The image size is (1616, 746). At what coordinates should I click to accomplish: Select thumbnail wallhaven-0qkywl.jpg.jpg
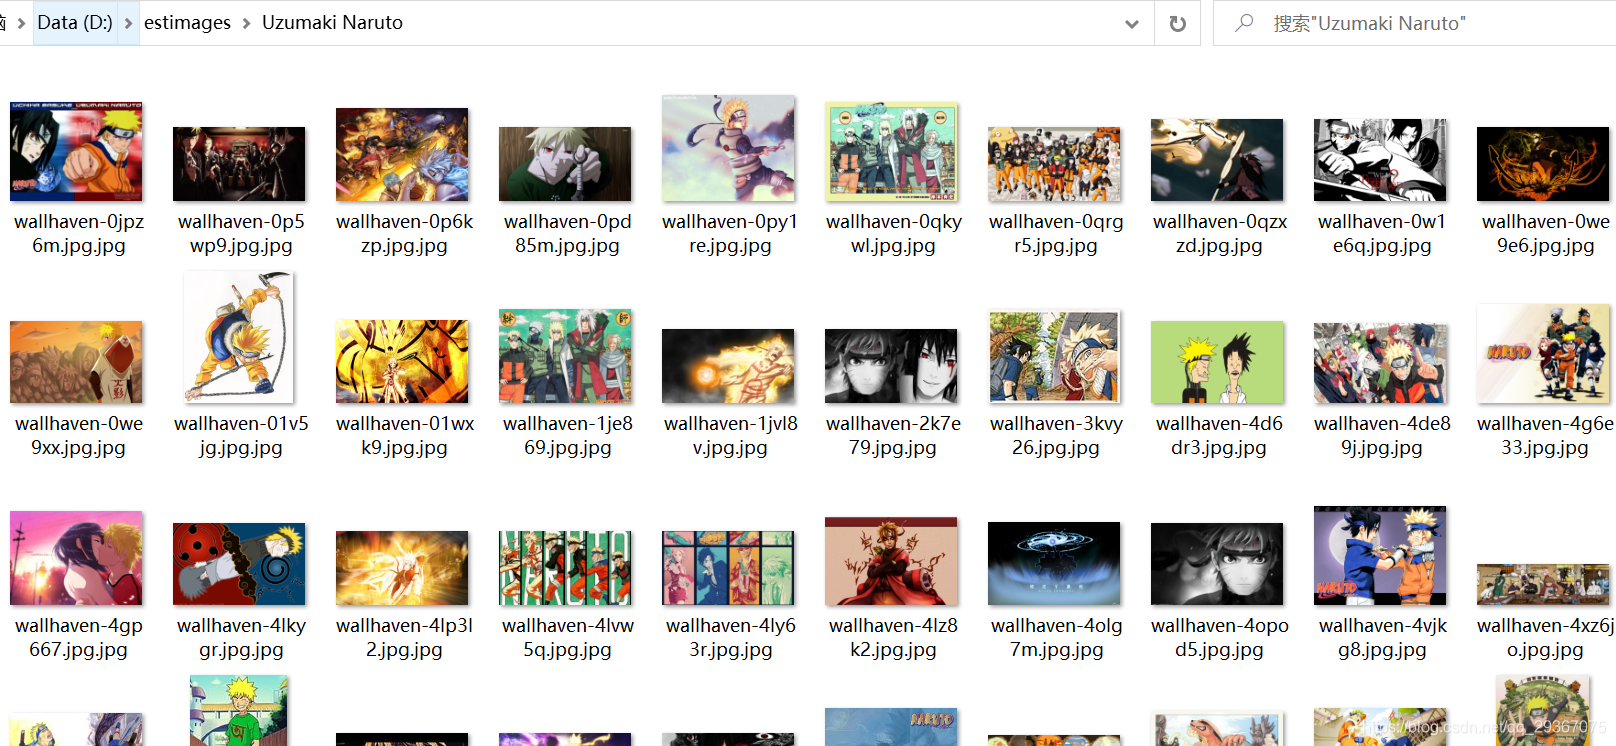pyautogui.click(x=891, y=152)
